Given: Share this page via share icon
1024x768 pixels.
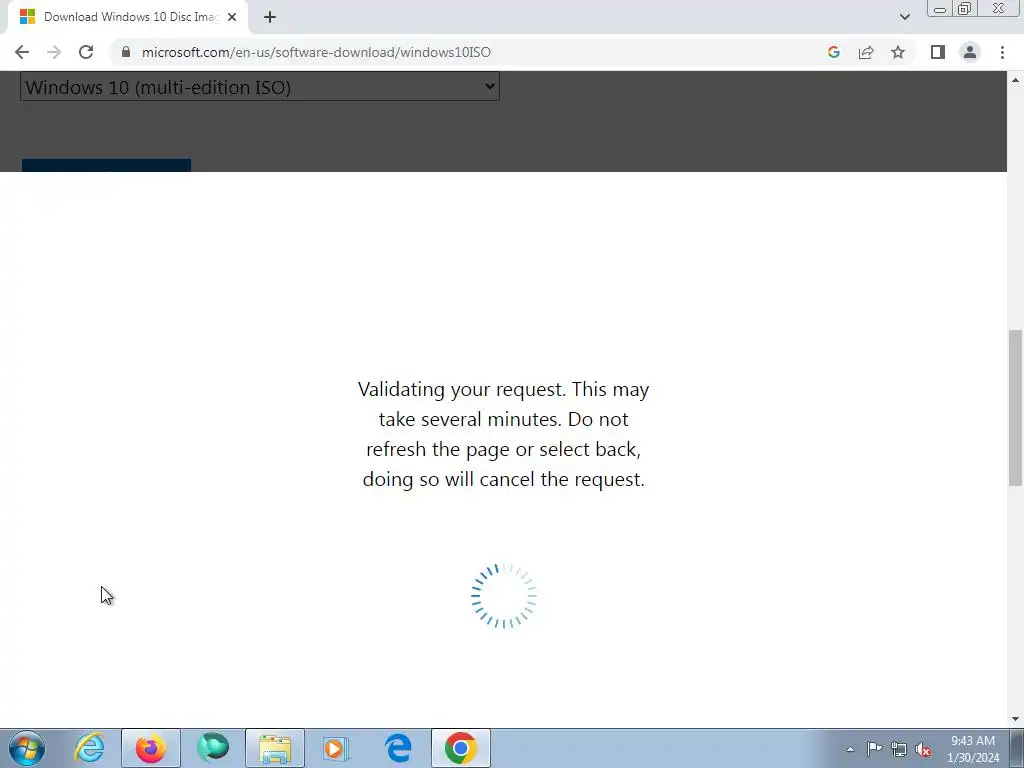Looking at the screenshot, I should [x=866, y=52].
